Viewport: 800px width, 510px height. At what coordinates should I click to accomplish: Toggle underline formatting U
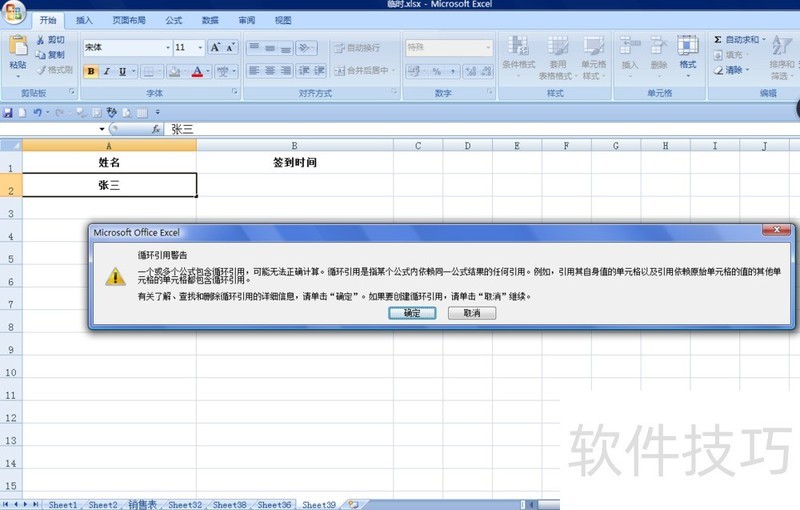pos(122,71)
